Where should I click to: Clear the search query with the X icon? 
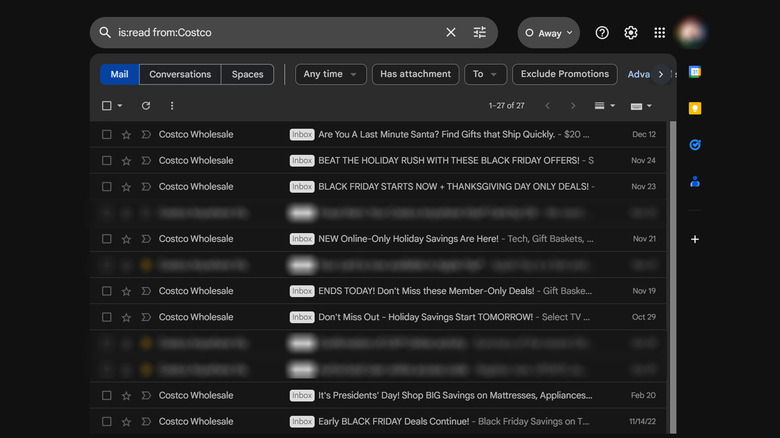coord(451,33)
